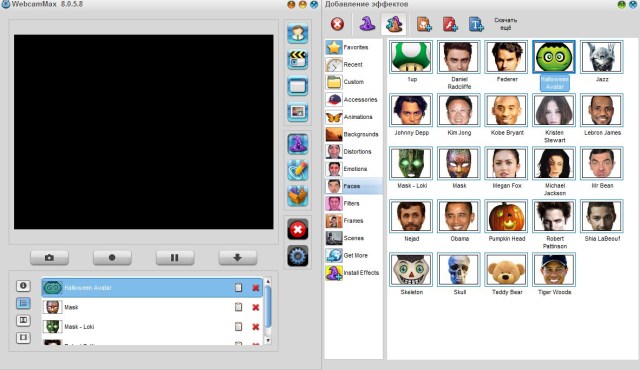Open the pencil doodle tool icon
The image size is (640, 370).
(298, 171)
